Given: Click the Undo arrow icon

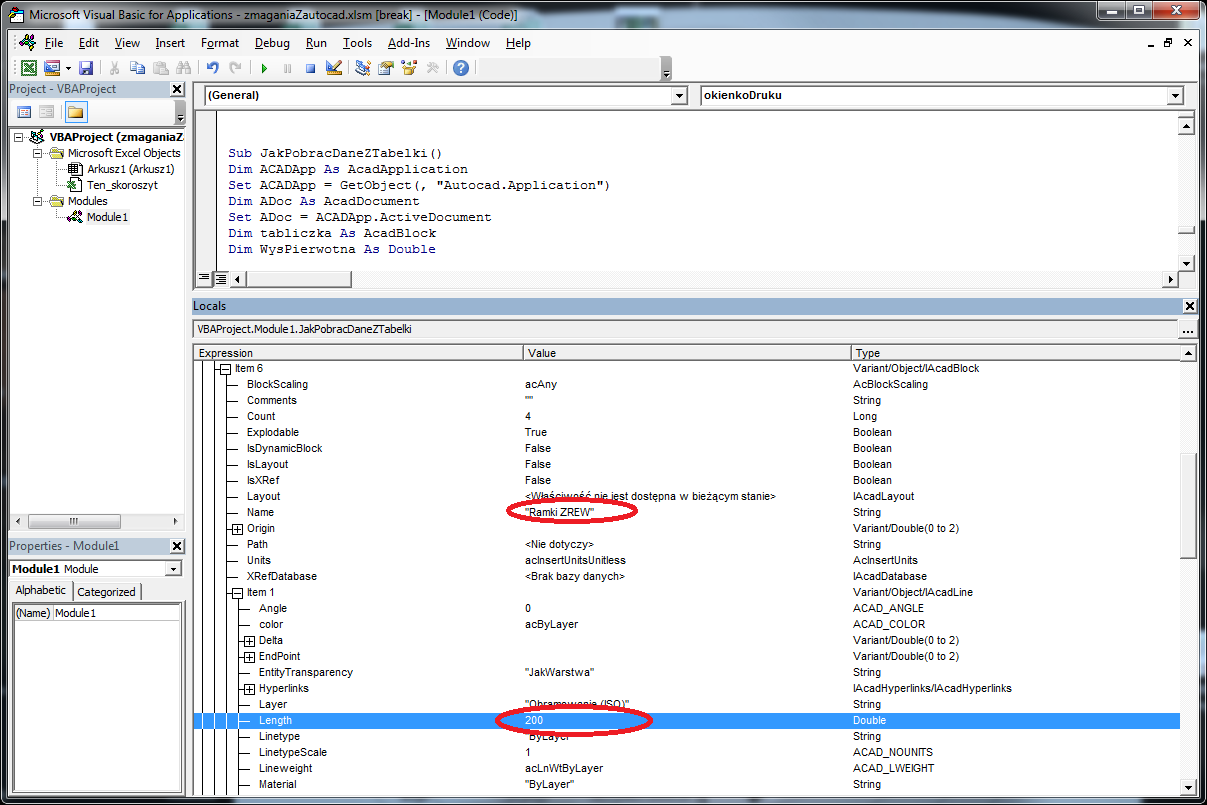Looking at the screenshot, I should pos(212,68).
